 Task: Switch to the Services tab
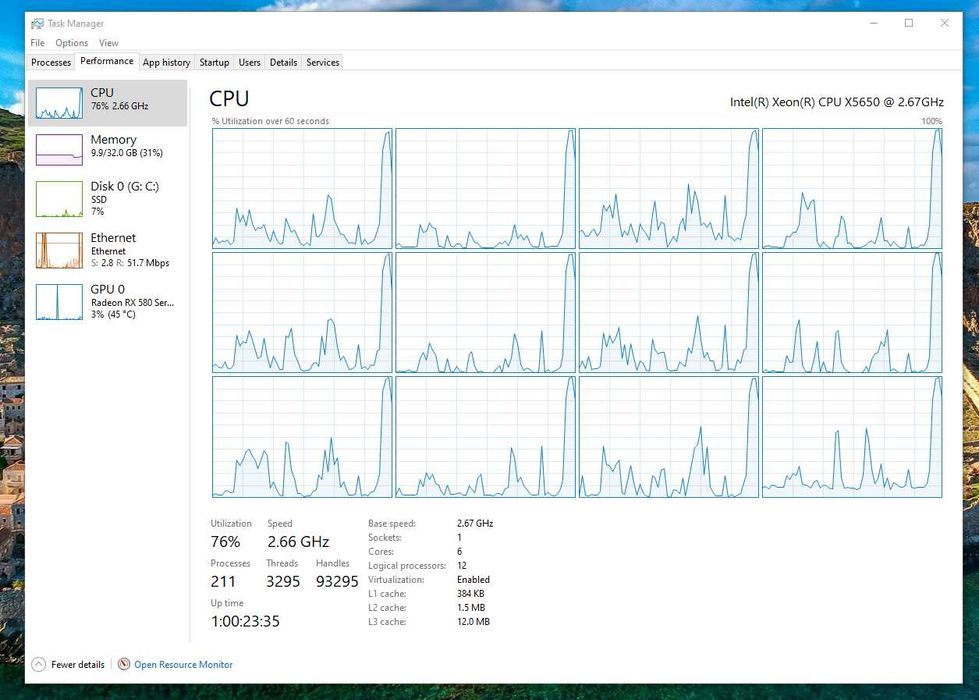[x=323, y=62]
